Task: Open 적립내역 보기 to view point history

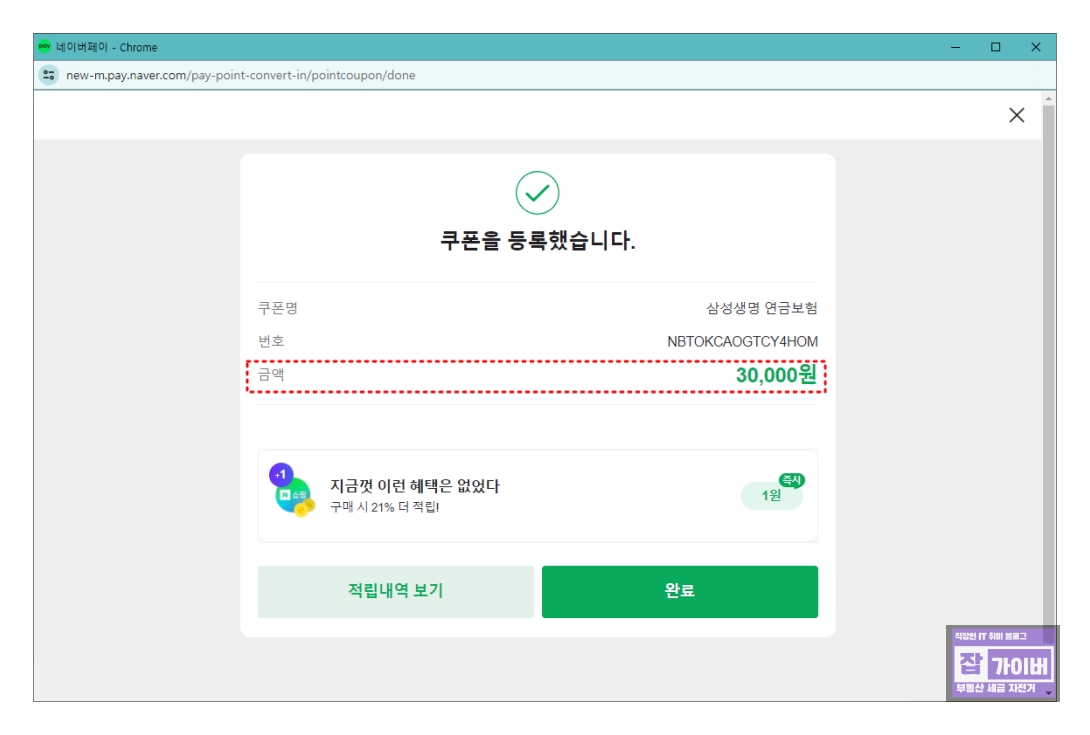Action: [x=395, y=591]
